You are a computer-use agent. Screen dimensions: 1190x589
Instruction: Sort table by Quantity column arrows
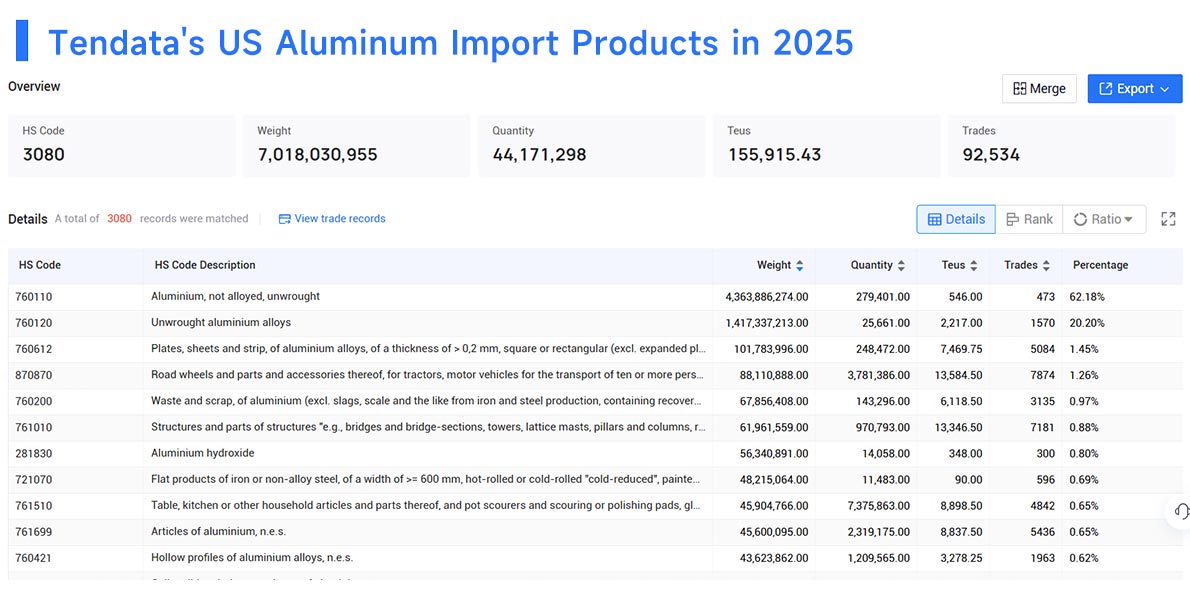point(901,266)
